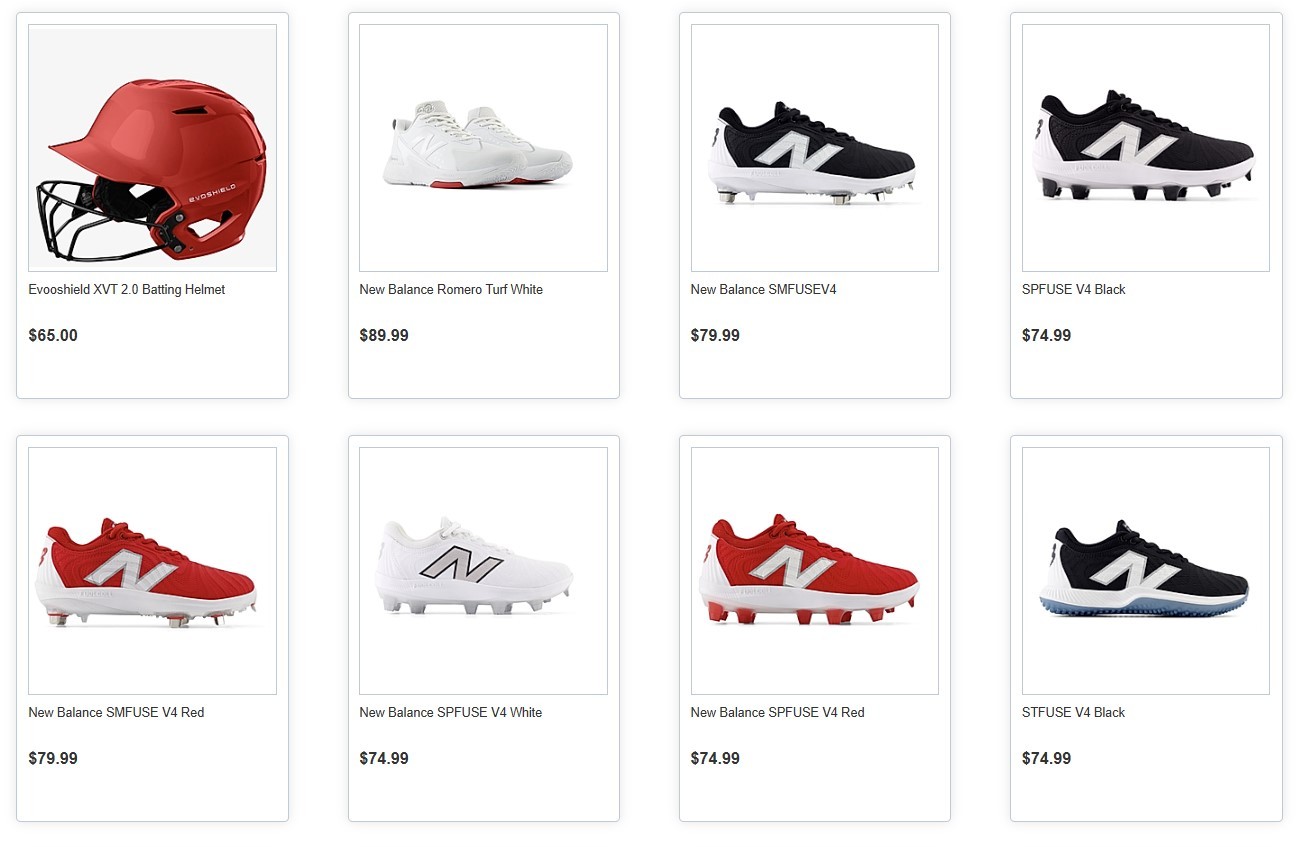
Task: Click the SPFUSE V4 Black cleat image
Action: [1145, 148]
